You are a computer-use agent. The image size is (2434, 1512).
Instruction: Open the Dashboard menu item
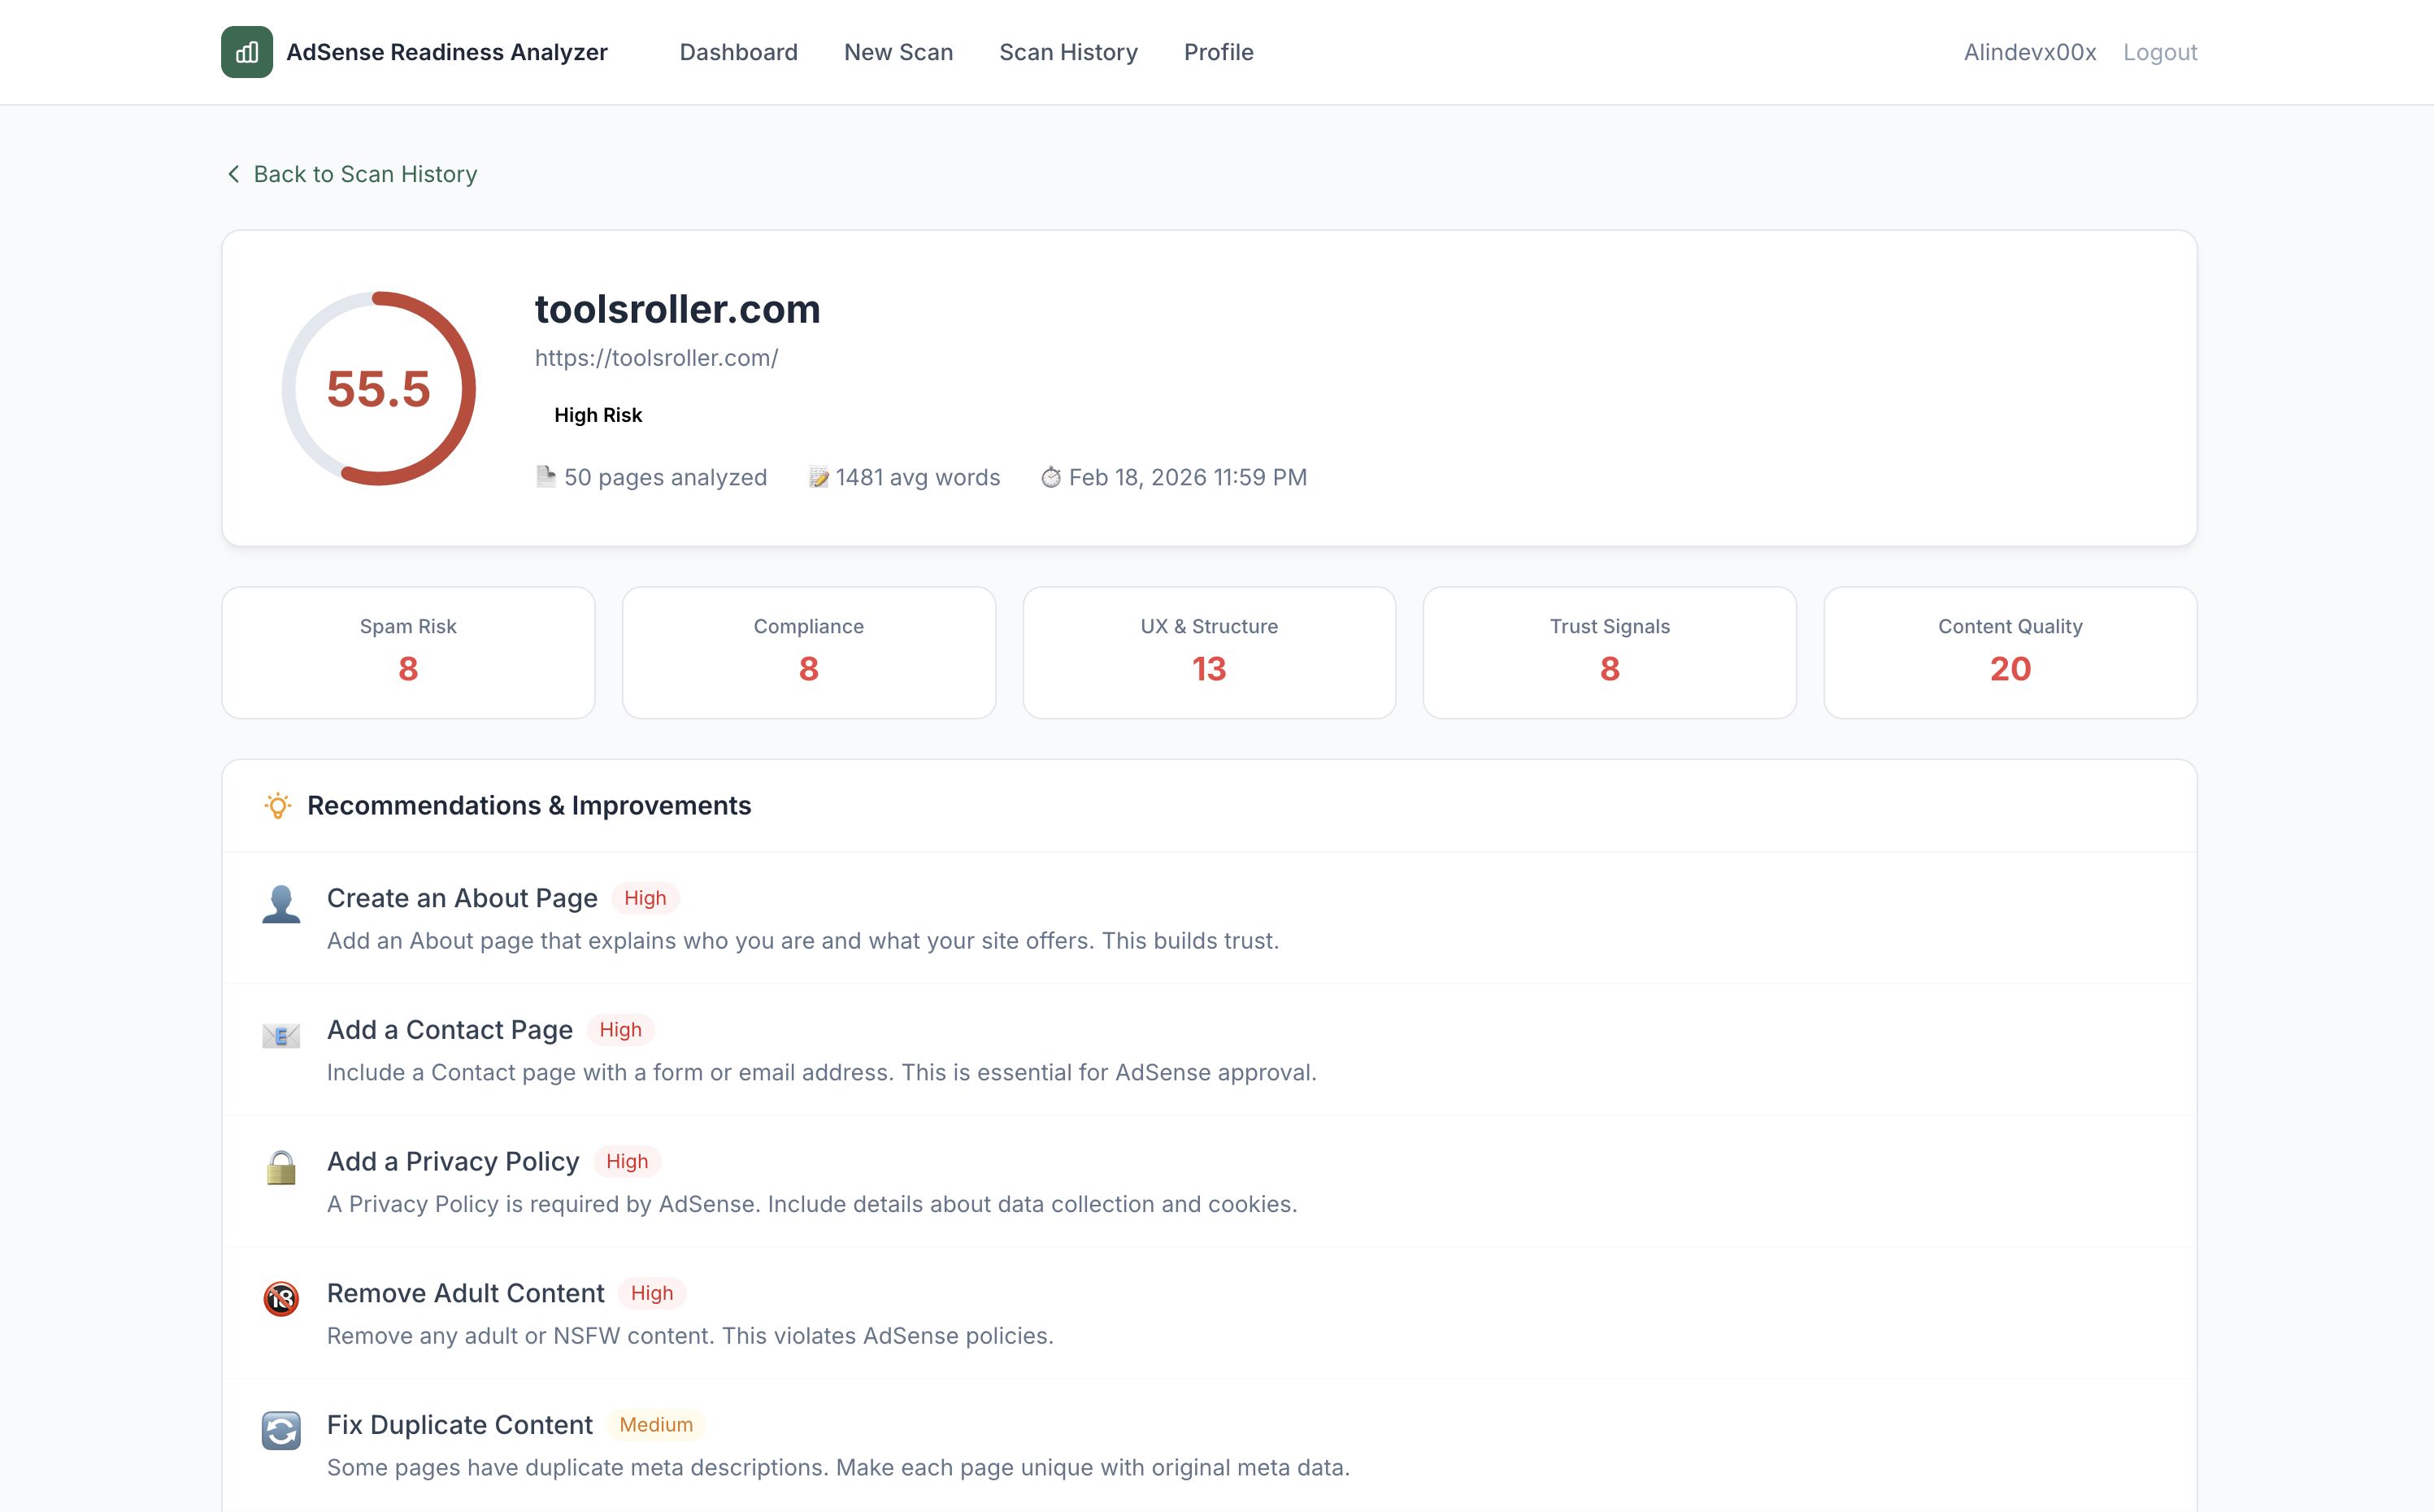click(738, 52)
